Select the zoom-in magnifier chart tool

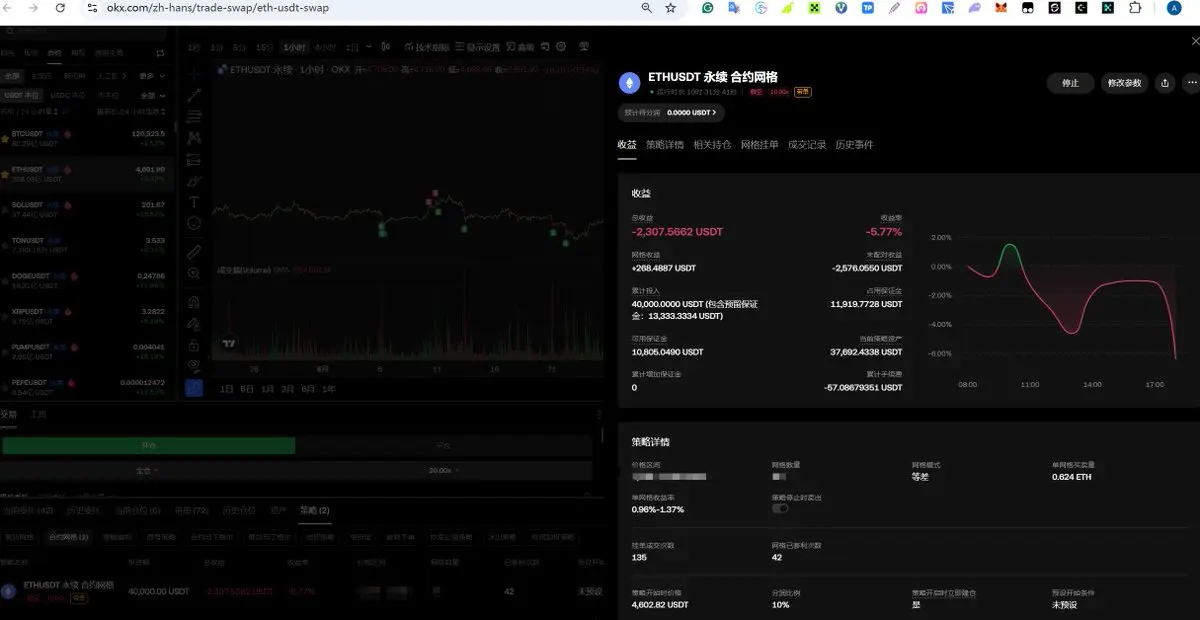pos(194,272)
